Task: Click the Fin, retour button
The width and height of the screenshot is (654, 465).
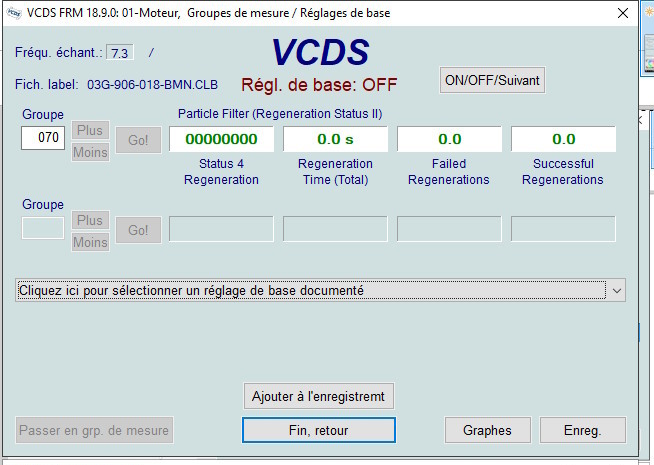Action: (x=319, y=430)
